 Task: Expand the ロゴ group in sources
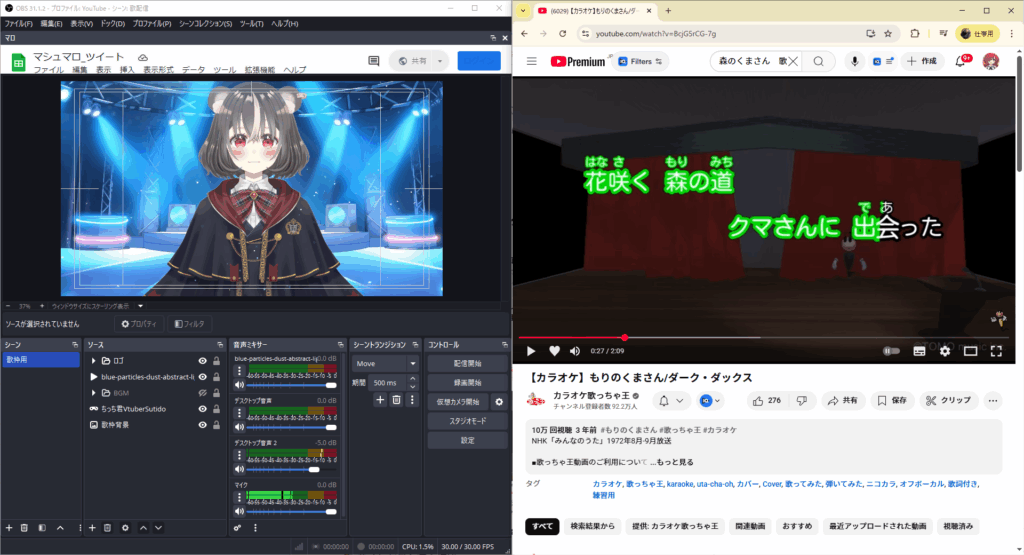tap(94, 361)
